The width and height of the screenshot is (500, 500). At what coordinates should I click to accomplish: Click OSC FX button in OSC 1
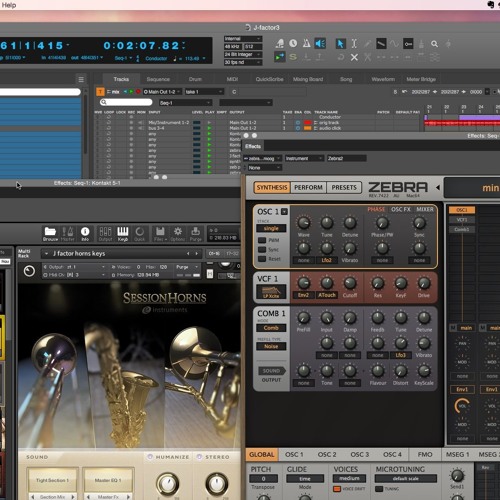coord(401,209)
